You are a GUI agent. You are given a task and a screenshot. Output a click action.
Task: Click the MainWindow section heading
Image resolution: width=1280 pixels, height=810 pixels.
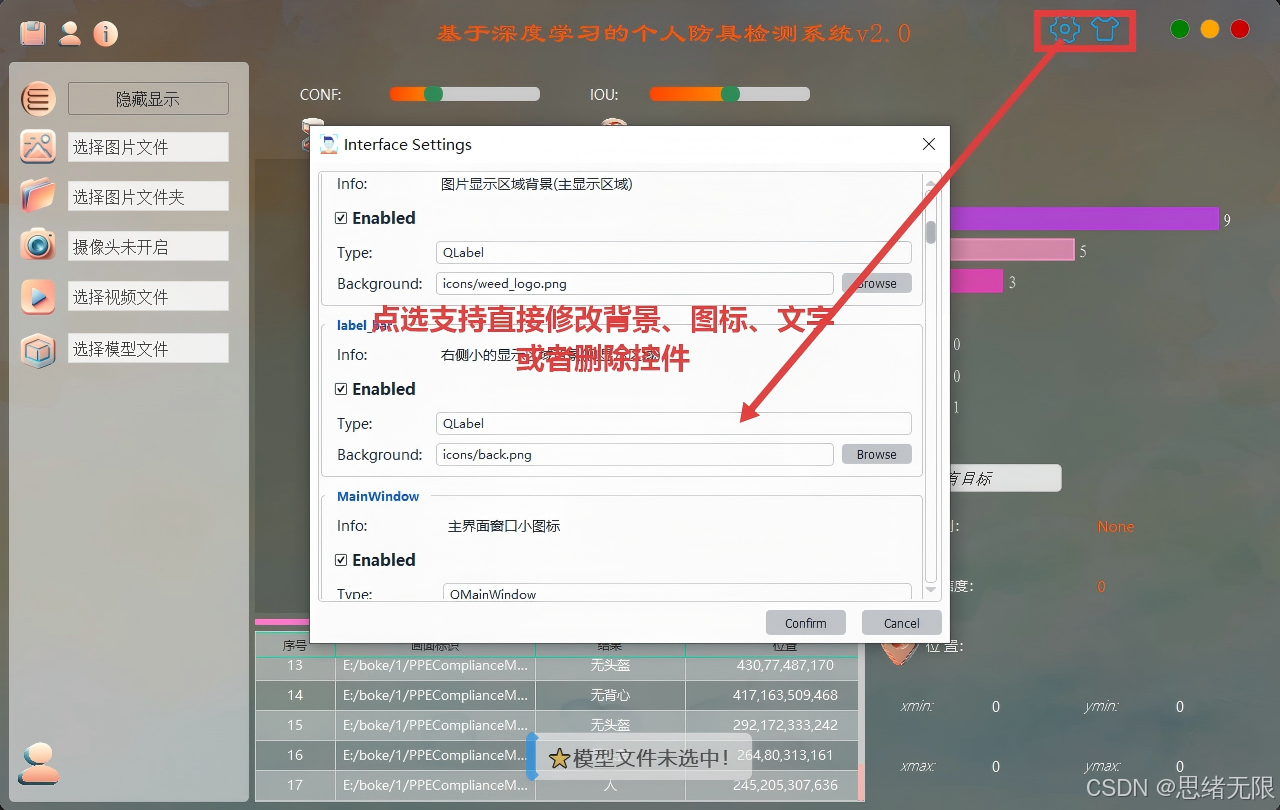(378, 496)
